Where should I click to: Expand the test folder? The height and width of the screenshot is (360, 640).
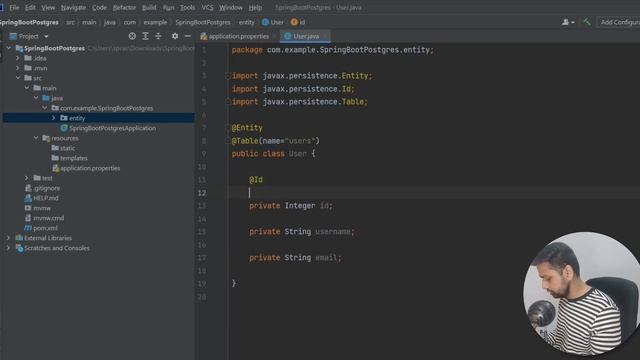[x=27, y=178]
